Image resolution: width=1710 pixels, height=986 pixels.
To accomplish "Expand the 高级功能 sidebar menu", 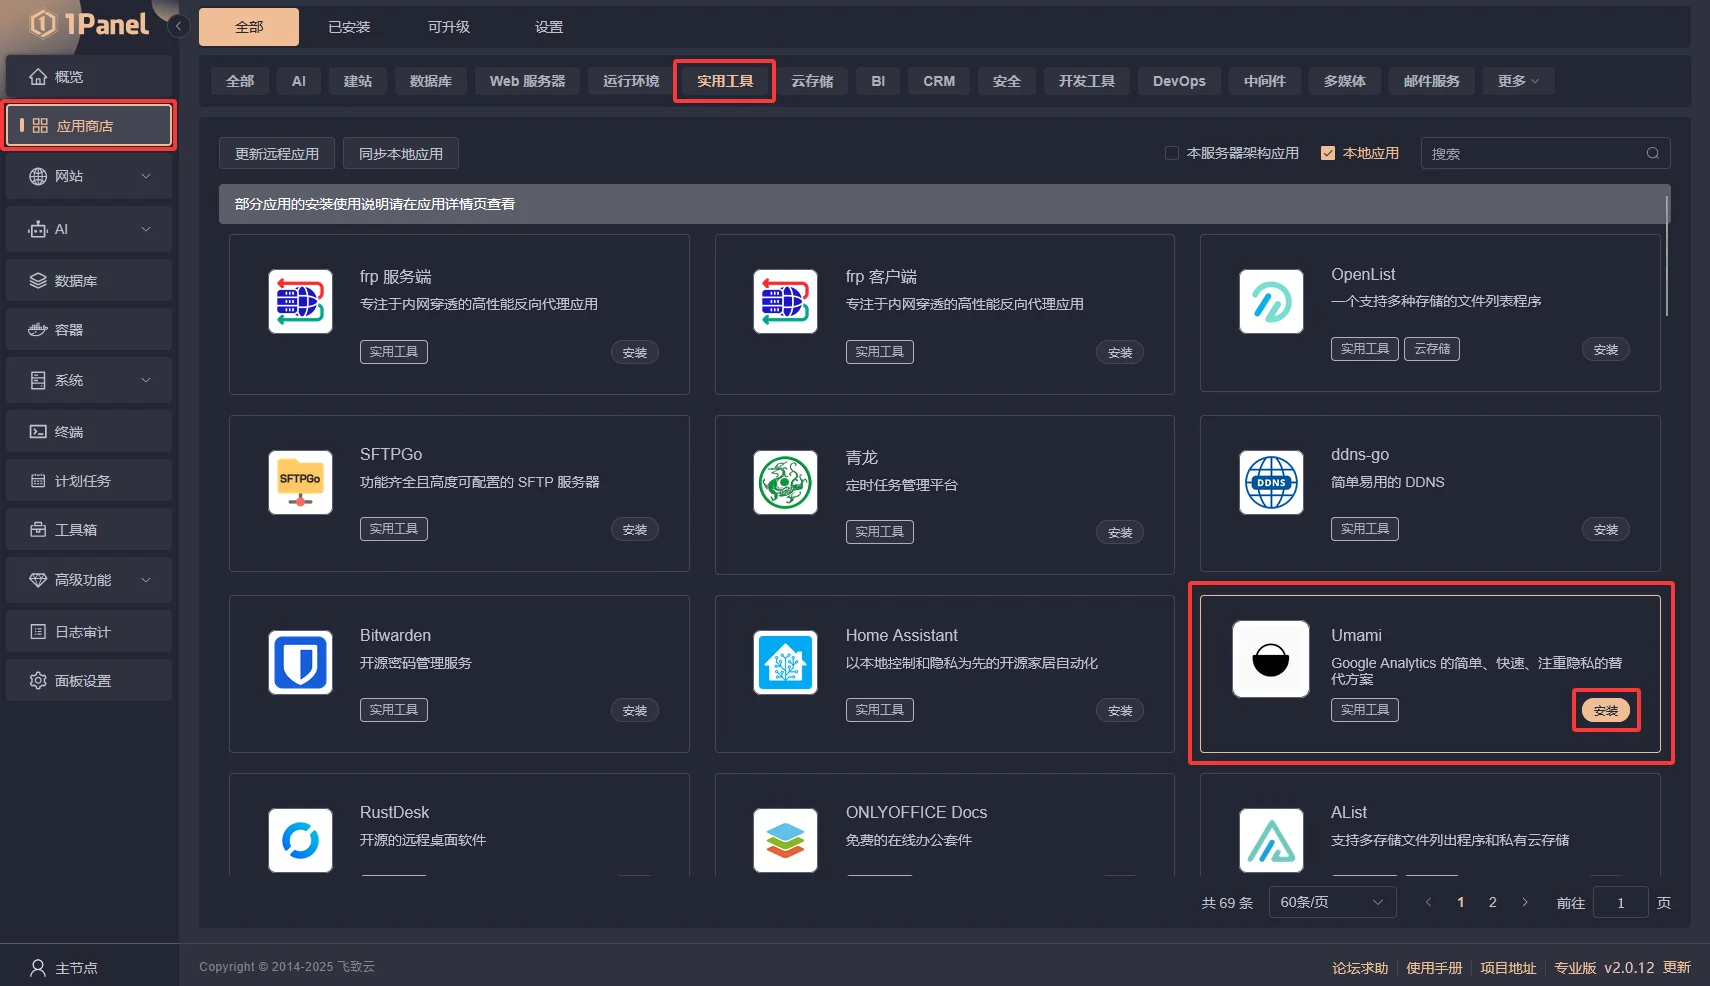I will [x=89, y=580].
